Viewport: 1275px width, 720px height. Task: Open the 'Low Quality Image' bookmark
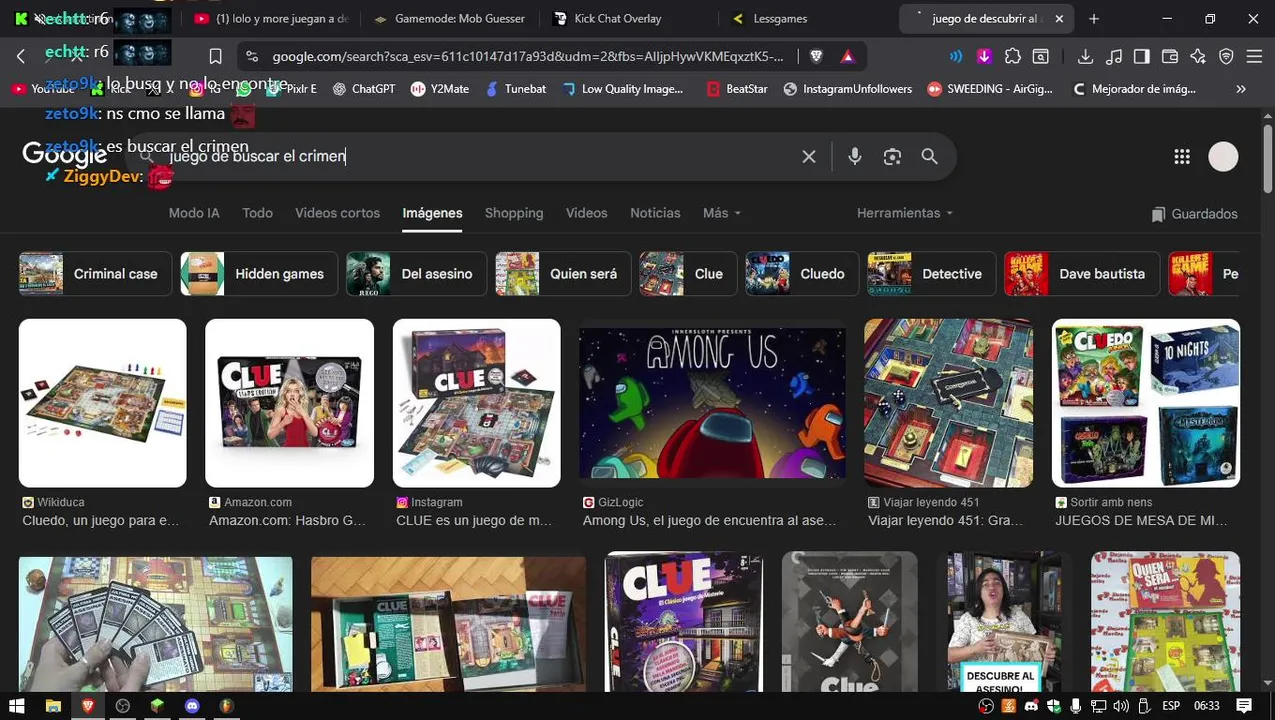click(622, 89)
